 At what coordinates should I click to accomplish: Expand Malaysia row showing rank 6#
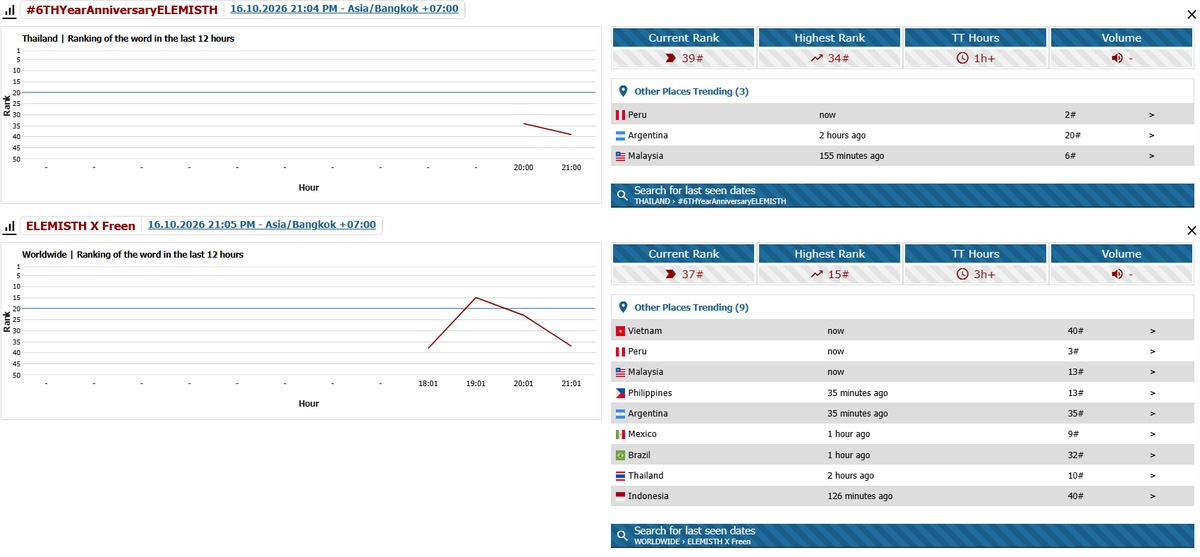[1152, 156]
